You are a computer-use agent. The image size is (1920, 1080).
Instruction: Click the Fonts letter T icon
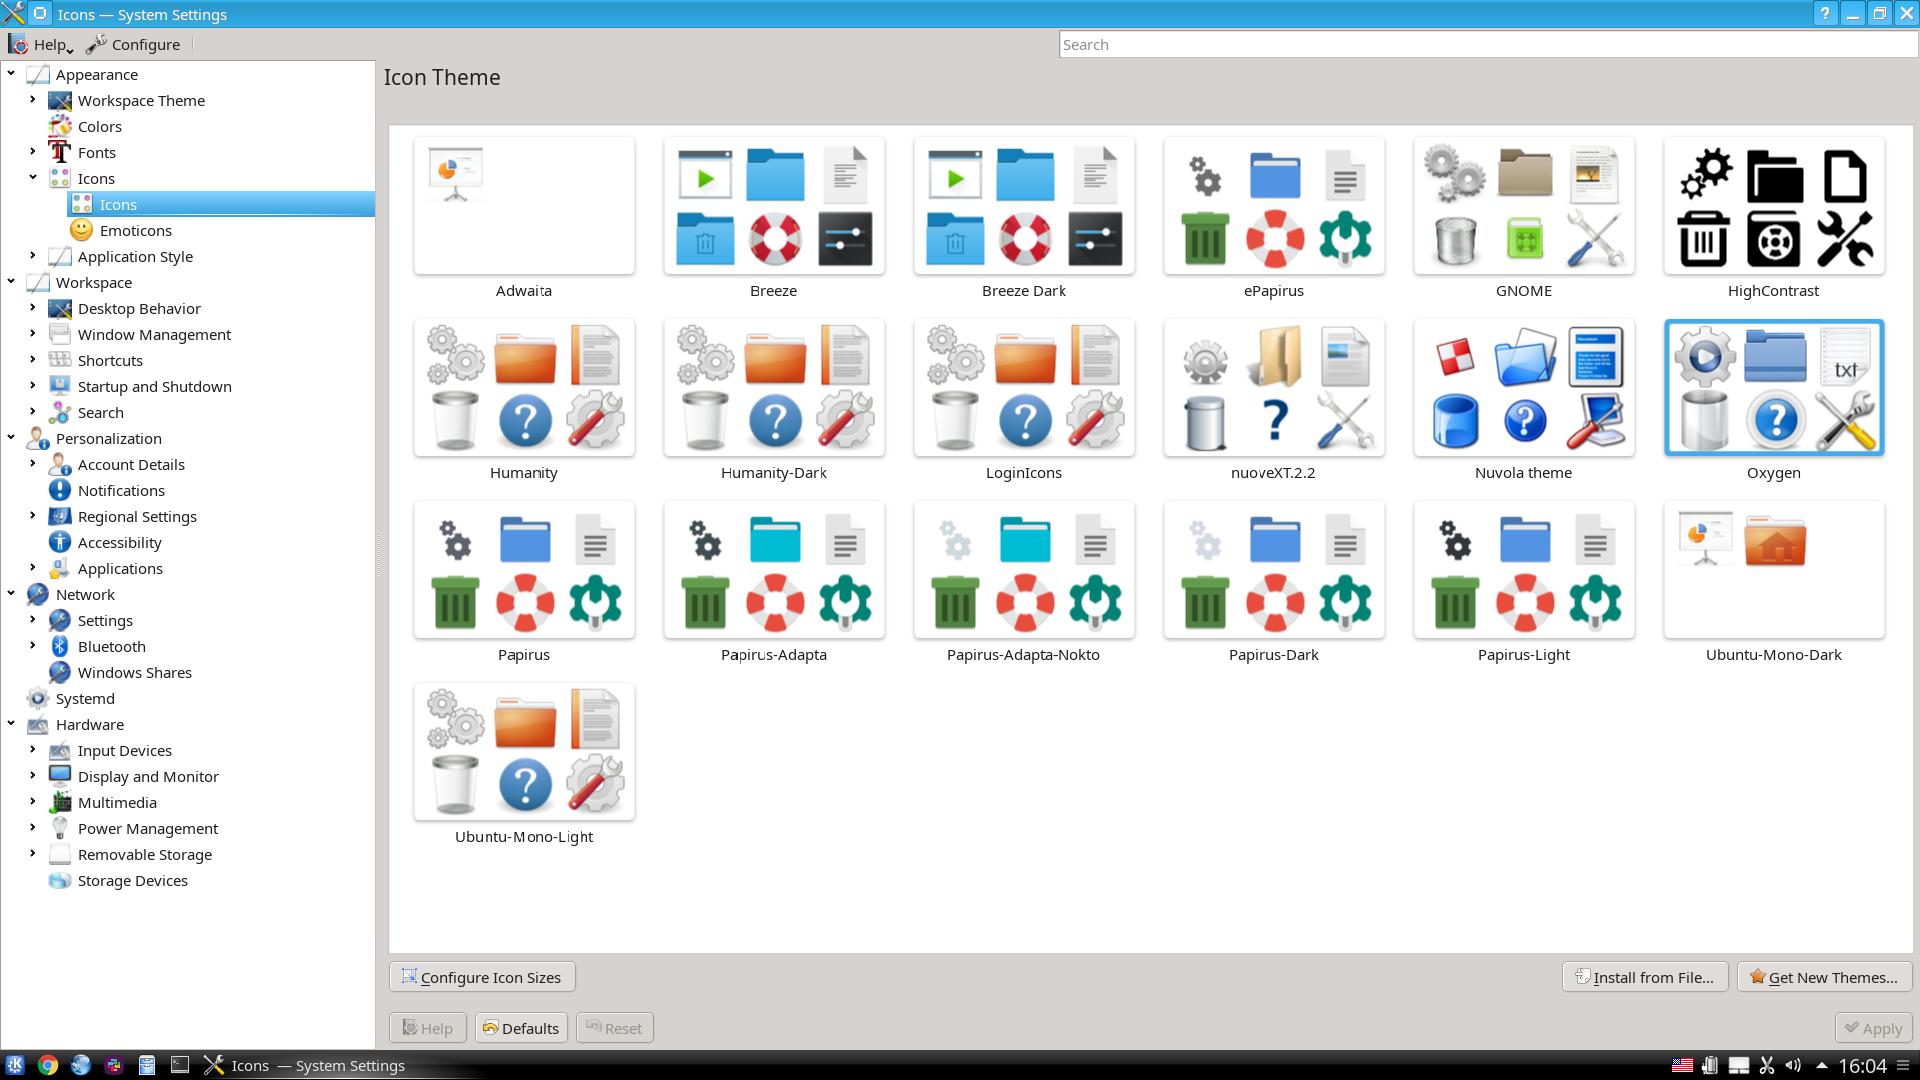click(60, 152)
